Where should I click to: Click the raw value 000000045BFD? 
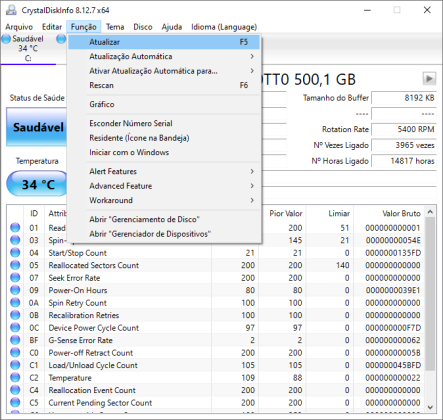tap(393, 365)
